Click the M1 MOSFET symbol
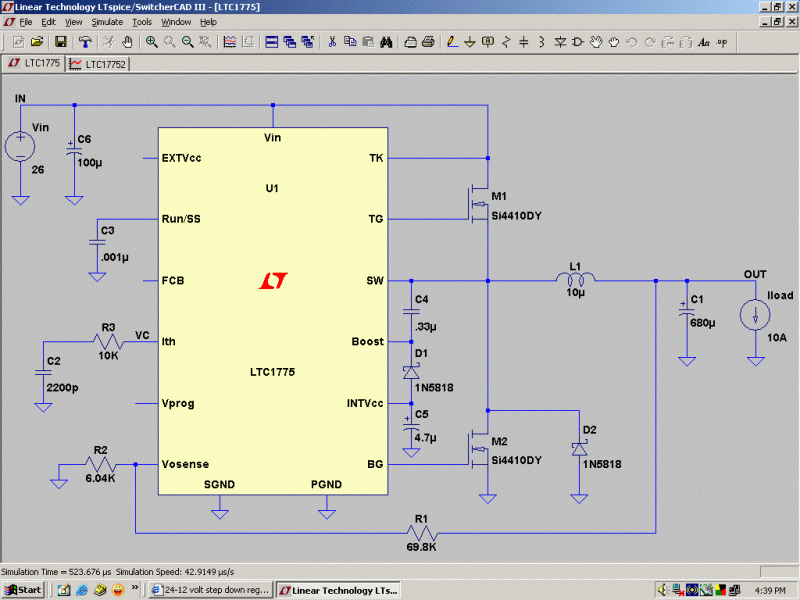 [x=478, y=204]
